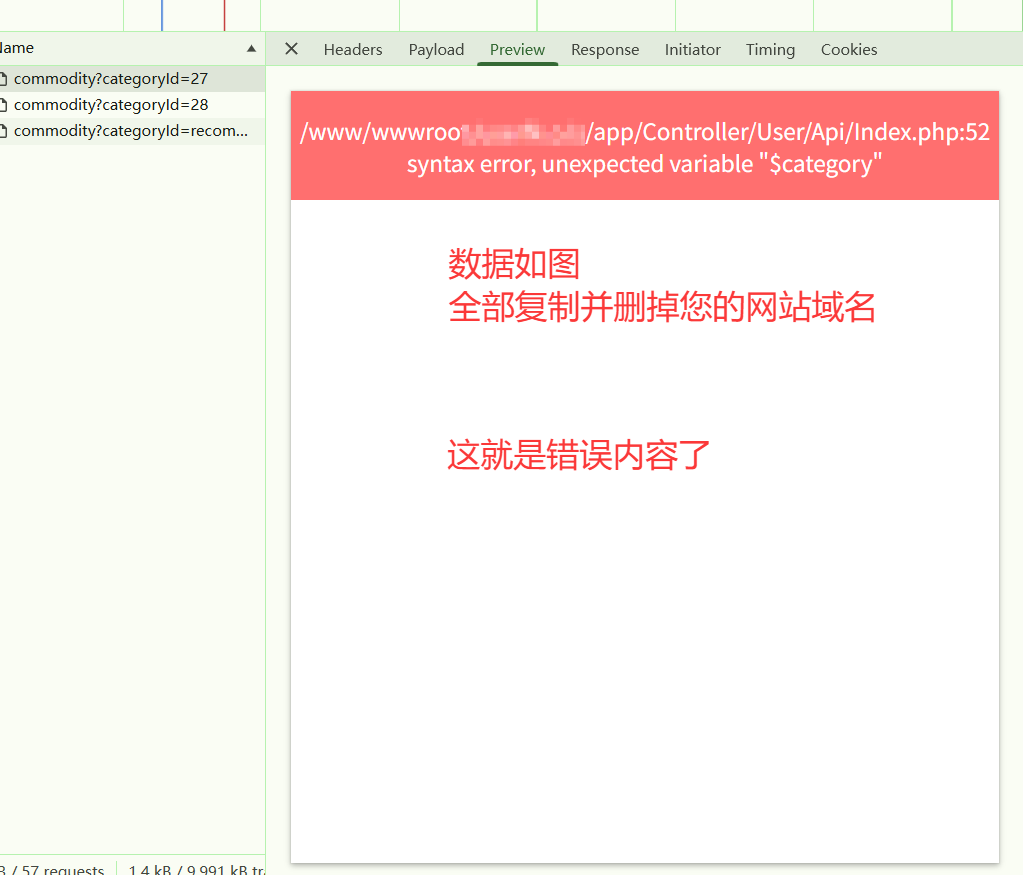Click the file icon beside commodity?categoryId=28

click(x=4, y=105)
